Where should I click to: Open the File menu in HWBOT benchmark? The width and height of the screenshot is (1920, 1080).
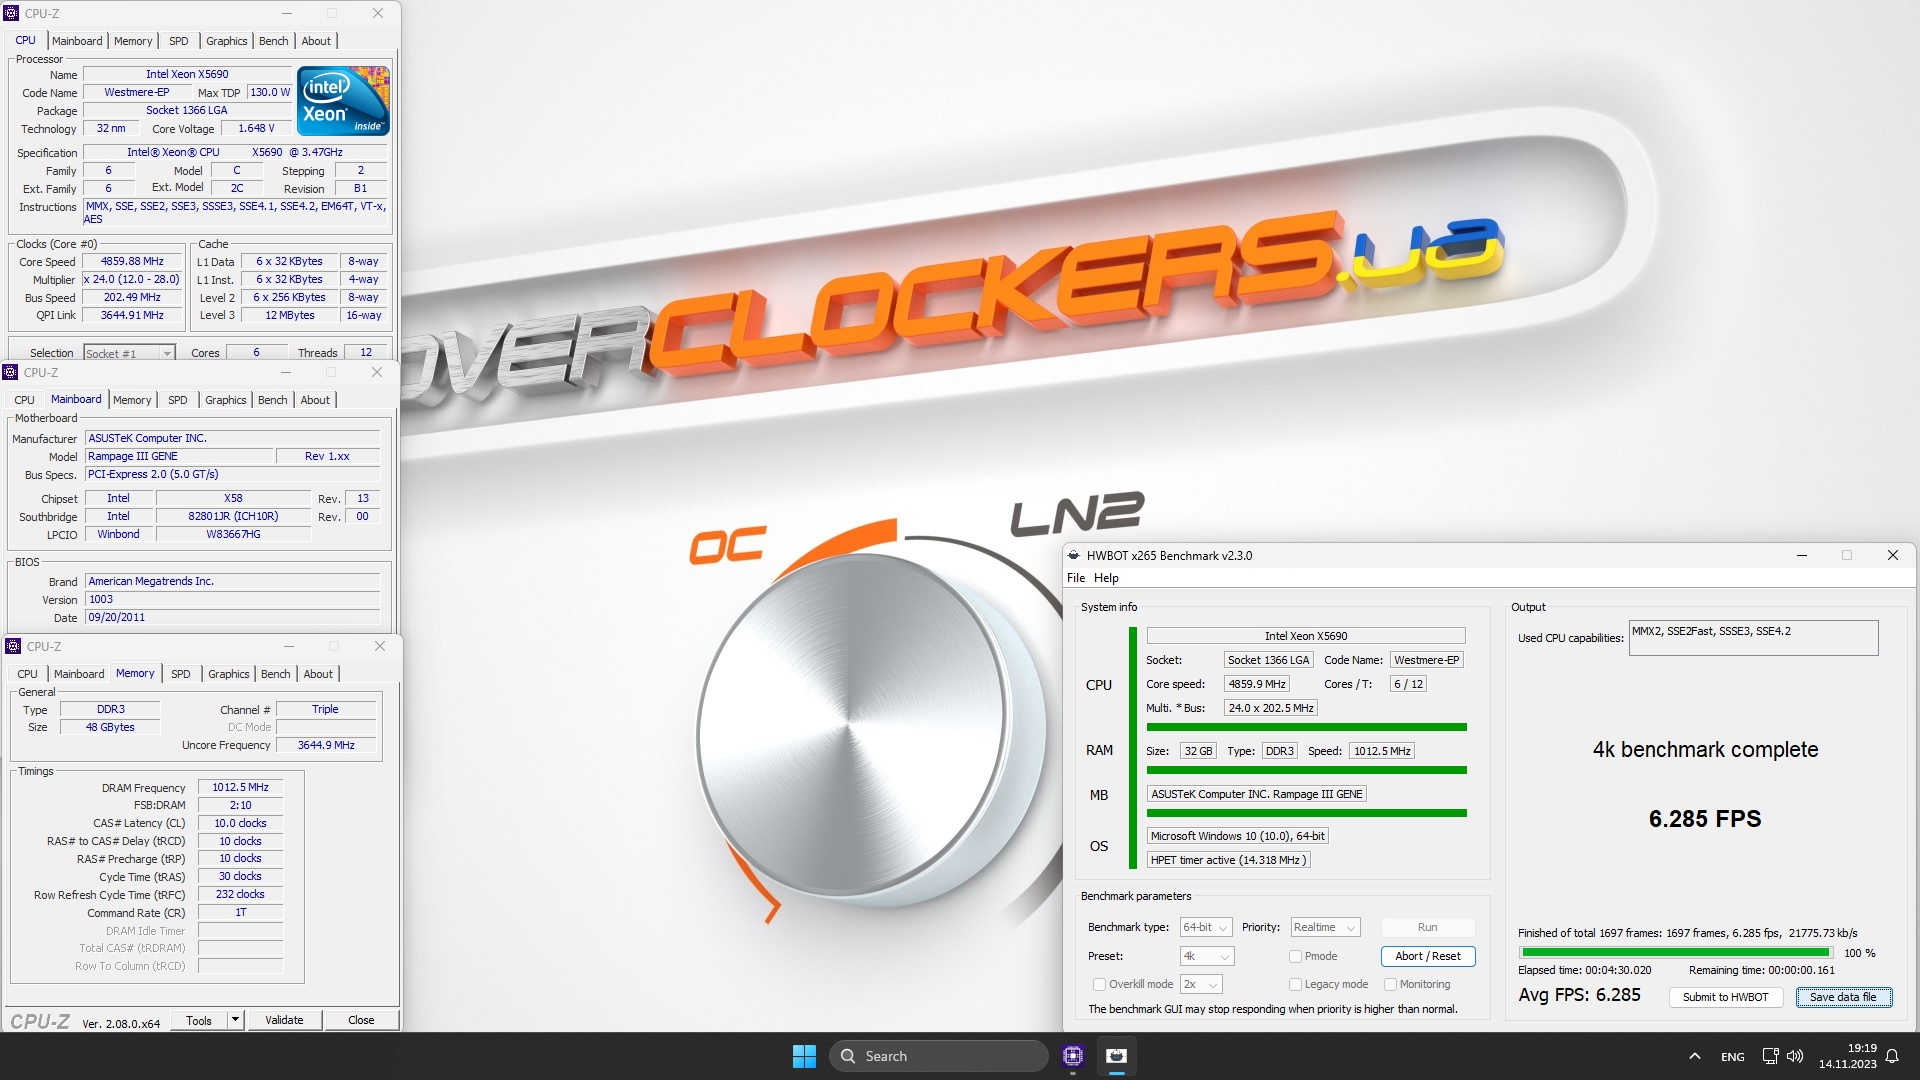coord(1076,578)
